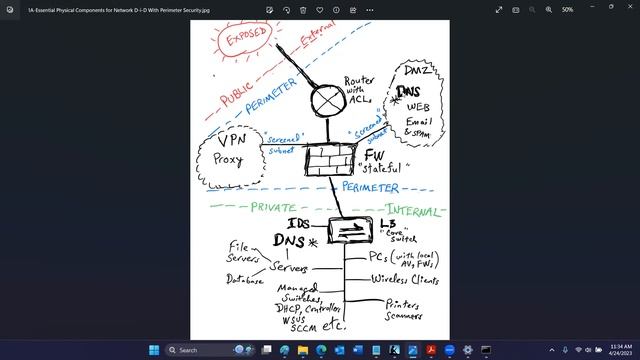Click the 50% zoom level value
The width and height of the screenshot is (640, 360).
(567, 10)
